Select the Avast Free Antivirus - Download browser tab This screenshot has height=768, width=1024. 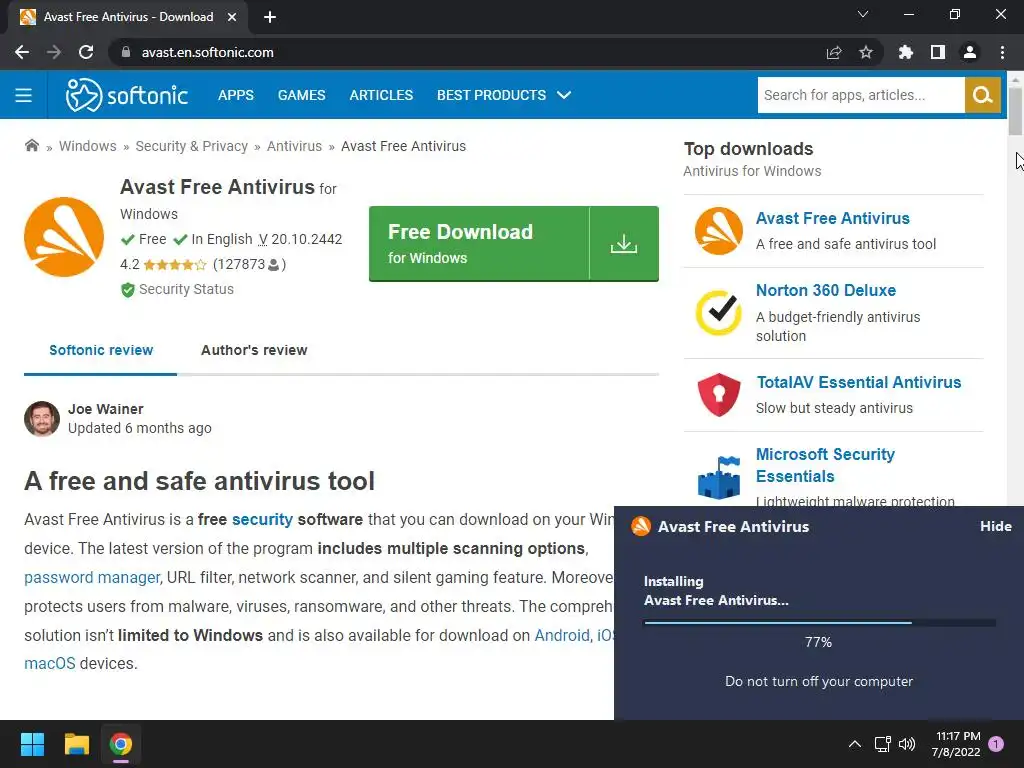128,17
